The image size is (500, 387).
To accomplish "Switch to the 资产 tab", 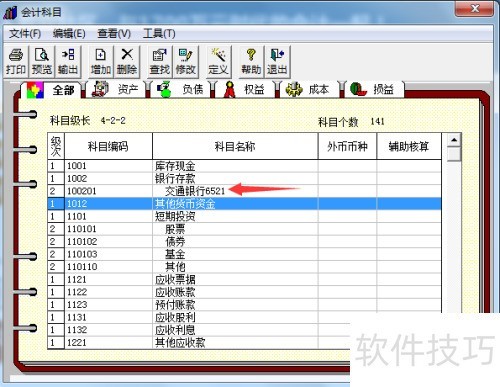I will pyautogui.click(x=116, y=89).
